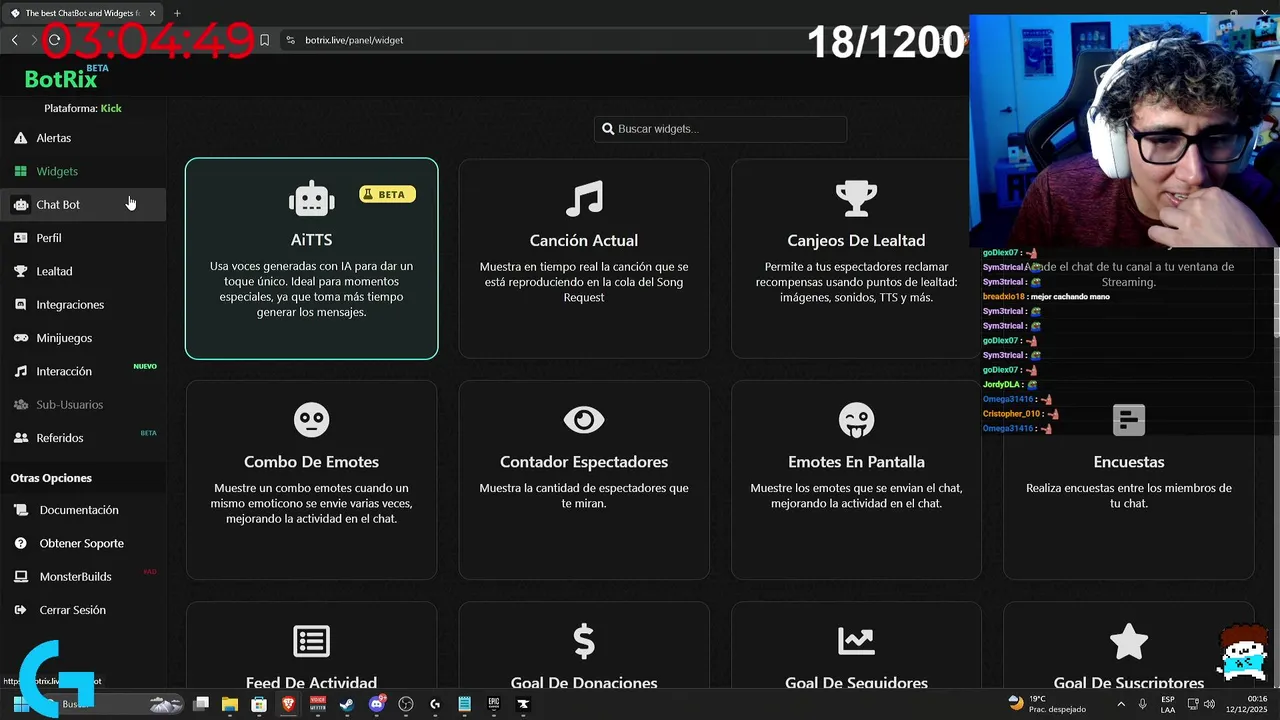Click the tongue-out emoji icon on Emotes En Pantalla
The width and height of the screenshot is (1280, 720).
tap(856, 420)
